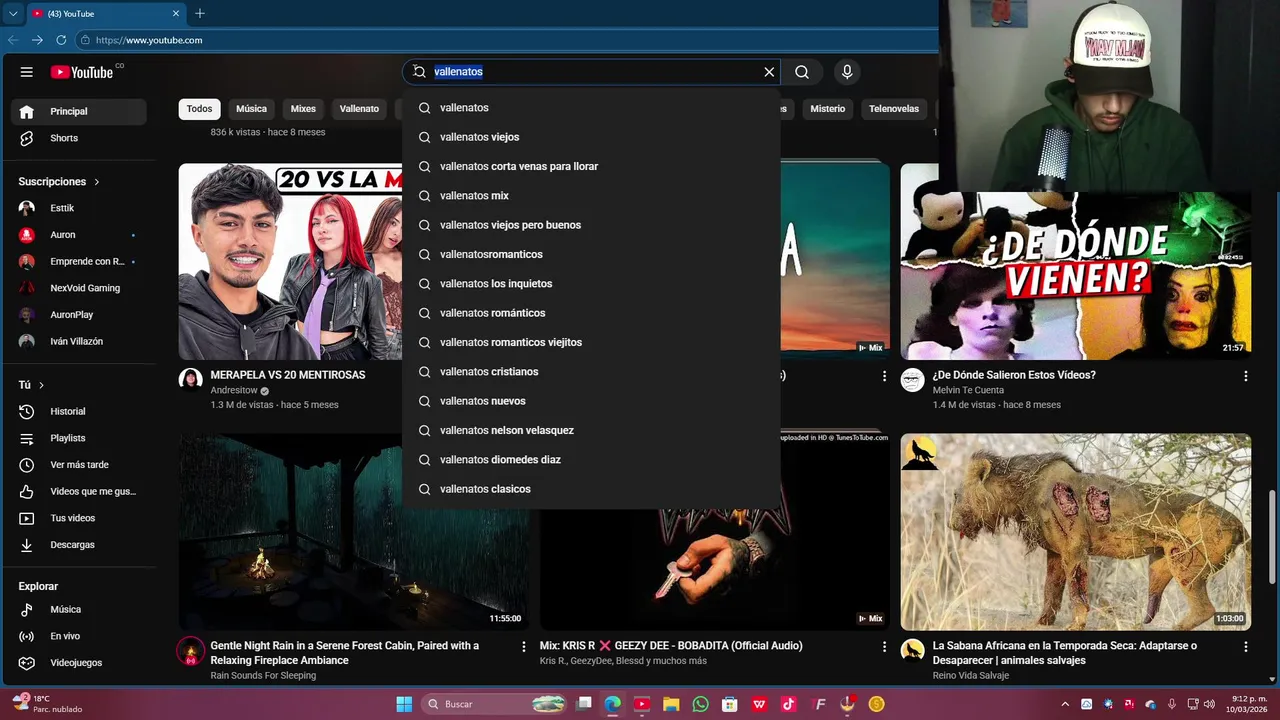Open Videos que me gustan list

pos(79,492)
